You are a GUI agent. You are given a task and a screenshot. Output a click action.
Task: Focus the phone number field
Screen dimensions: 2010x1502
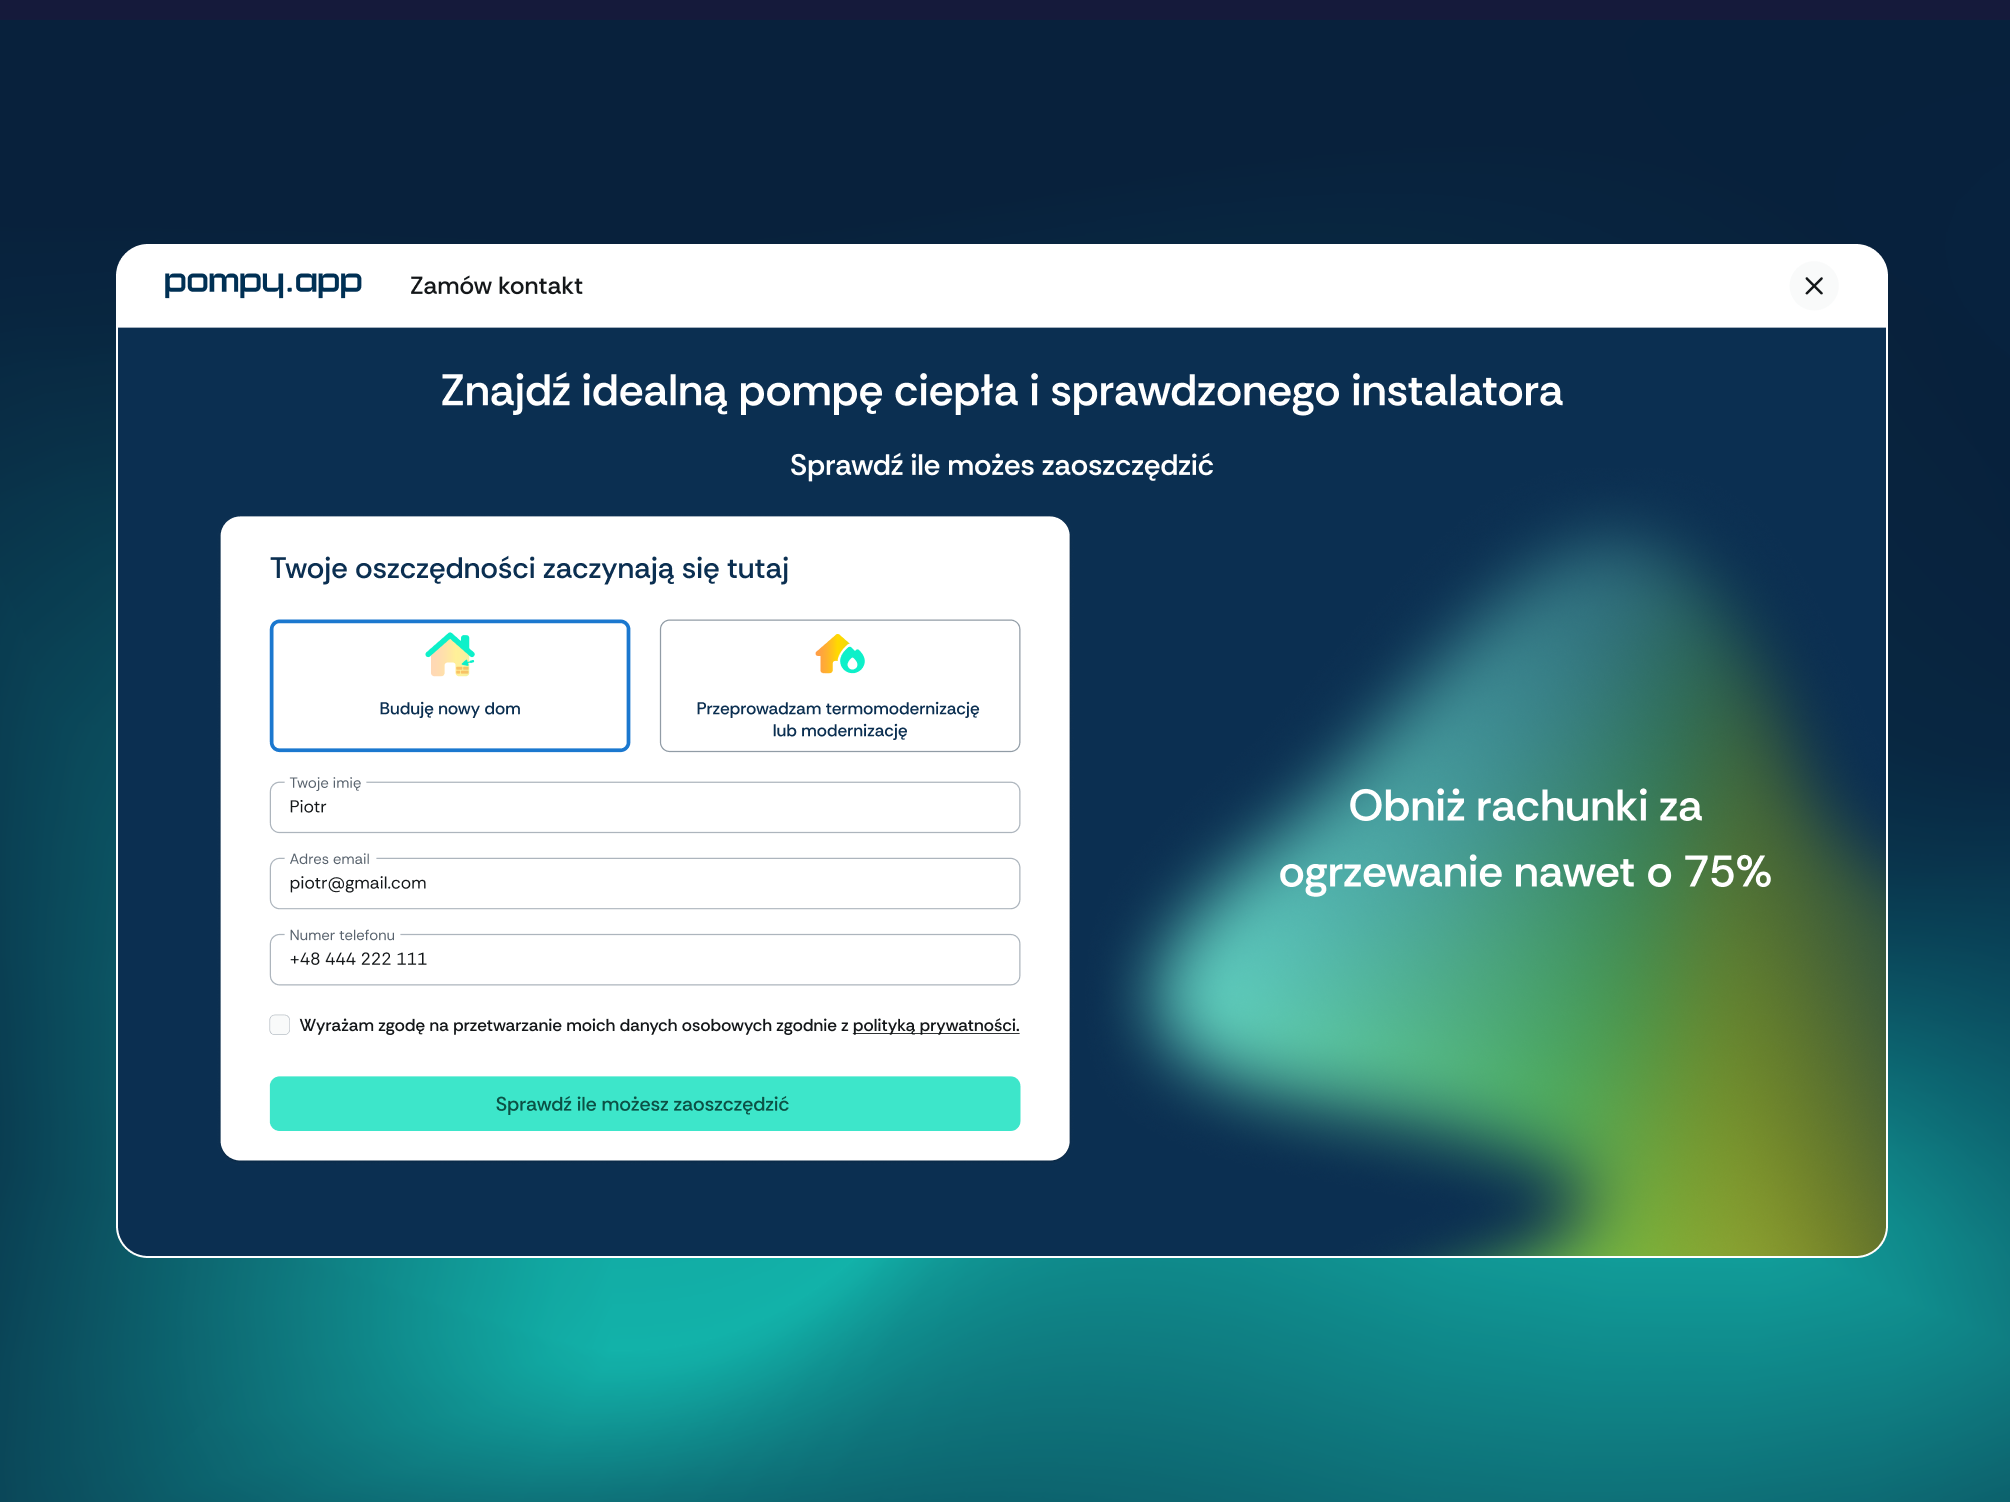(x=644, y=960)
